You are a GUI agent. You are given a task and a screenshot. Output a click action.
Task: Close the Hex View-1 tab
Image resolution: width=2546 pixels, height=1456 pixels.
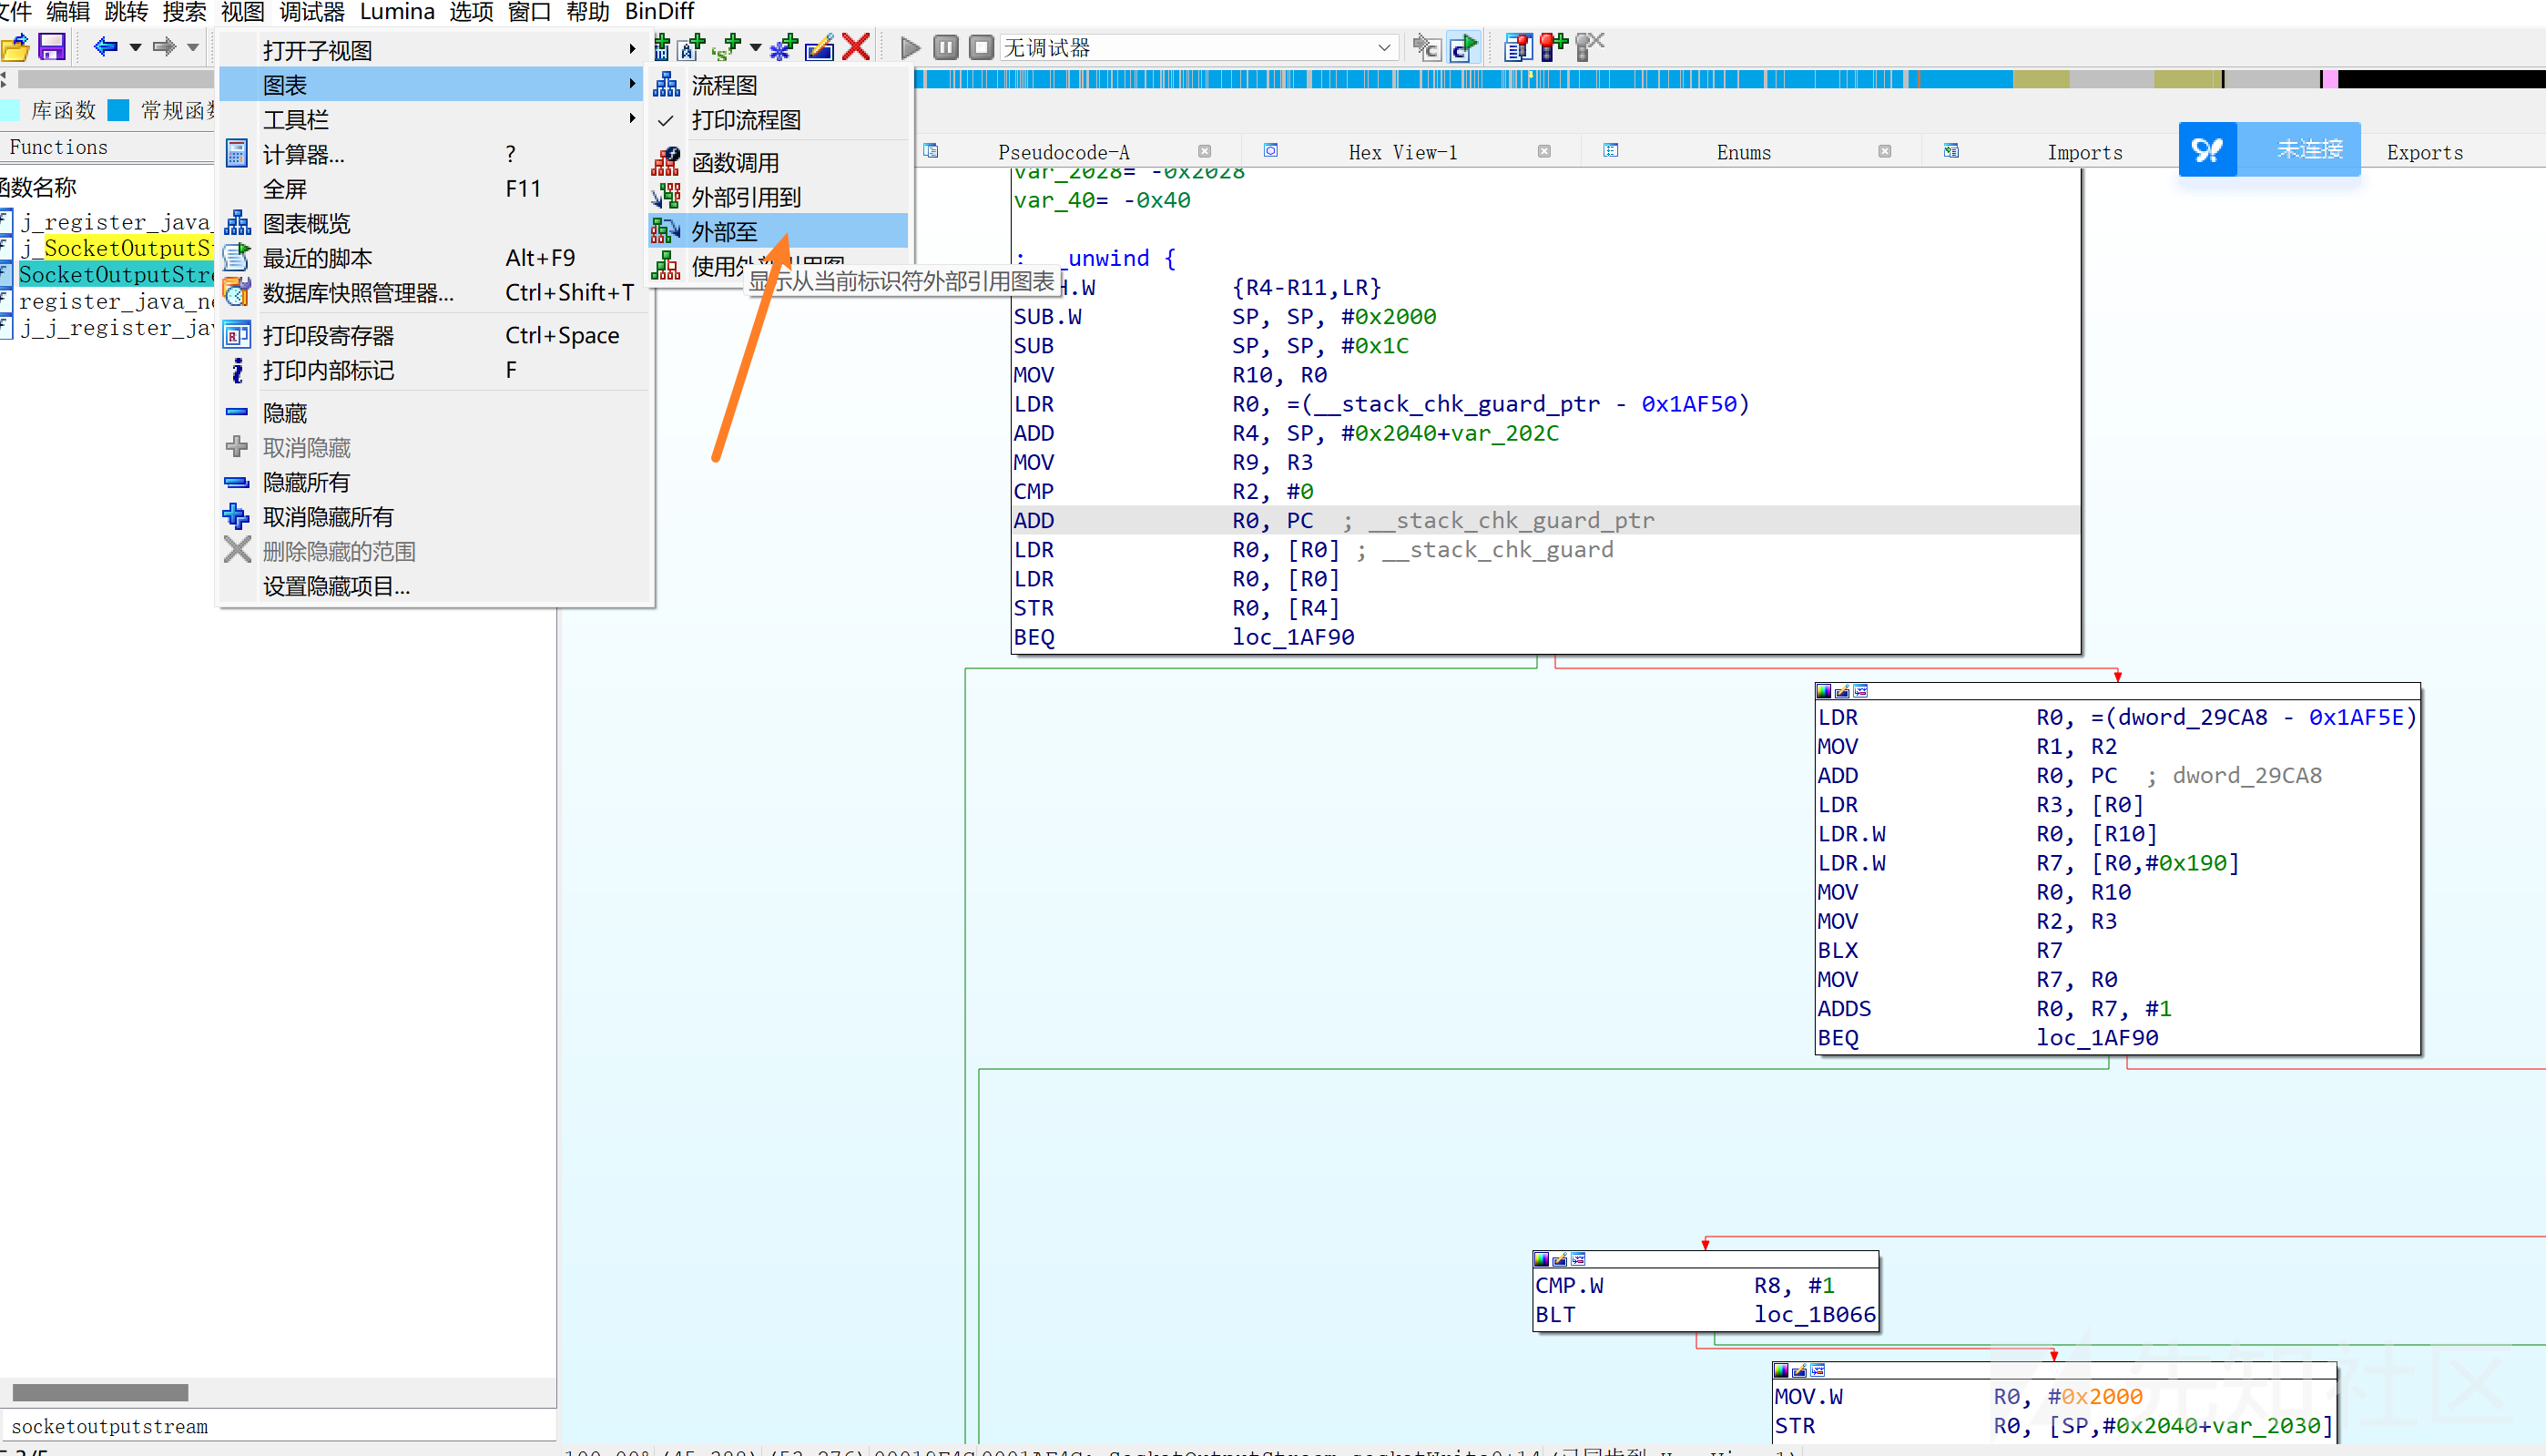tap(1544, 151)
